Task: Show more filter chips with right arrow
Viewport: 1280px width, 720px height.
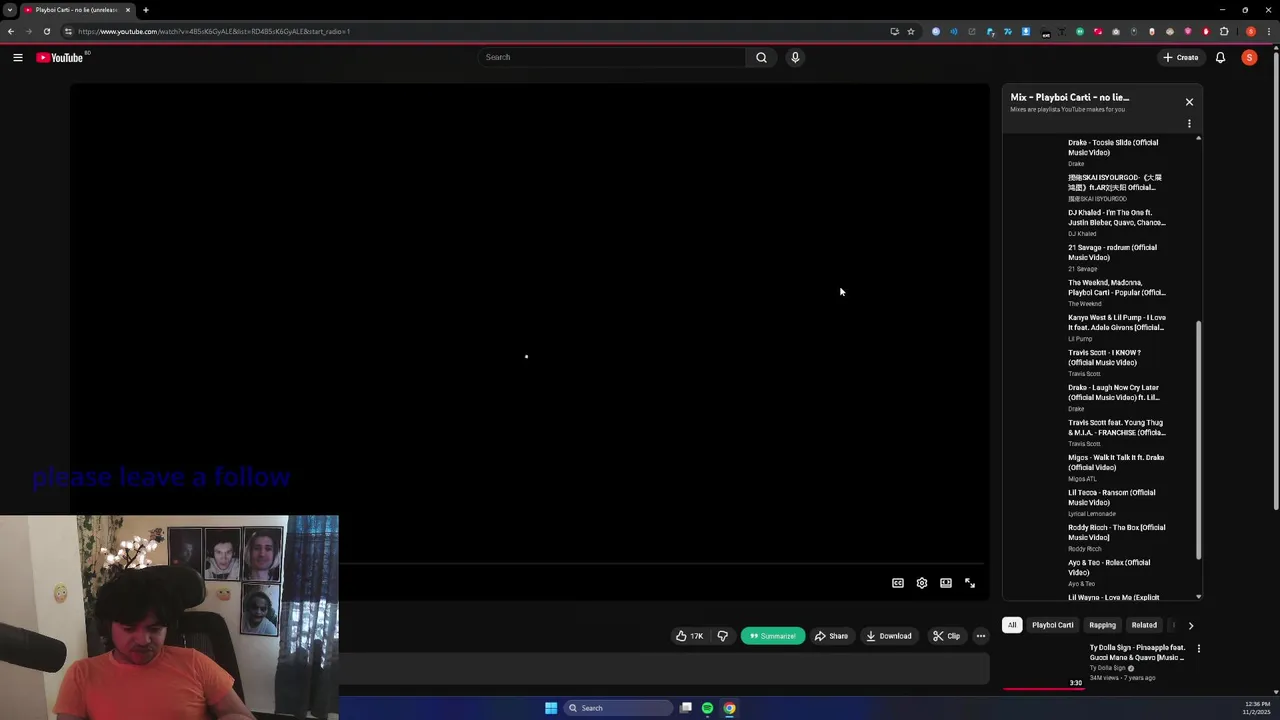Action: (1190, 625)
